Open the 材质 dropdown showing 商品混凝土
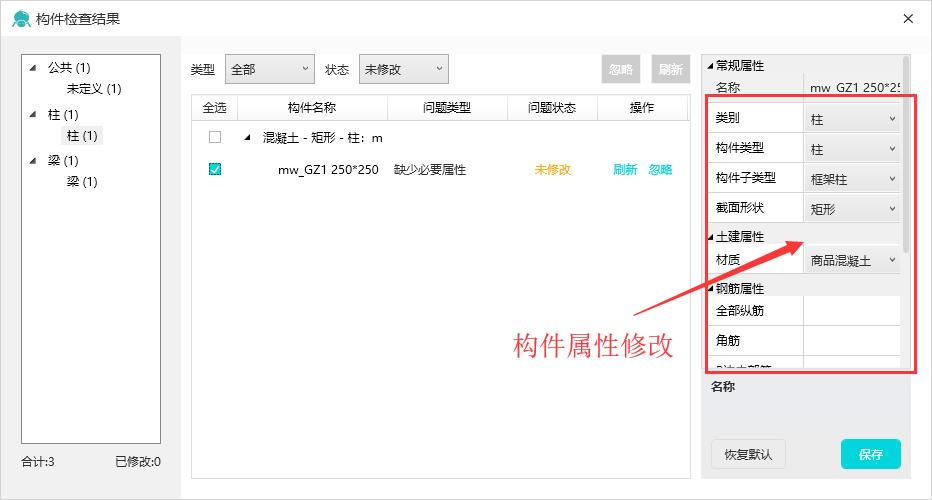Image resolution: width=932 pixels, height=500 pixels. click(x=852, y=260)
